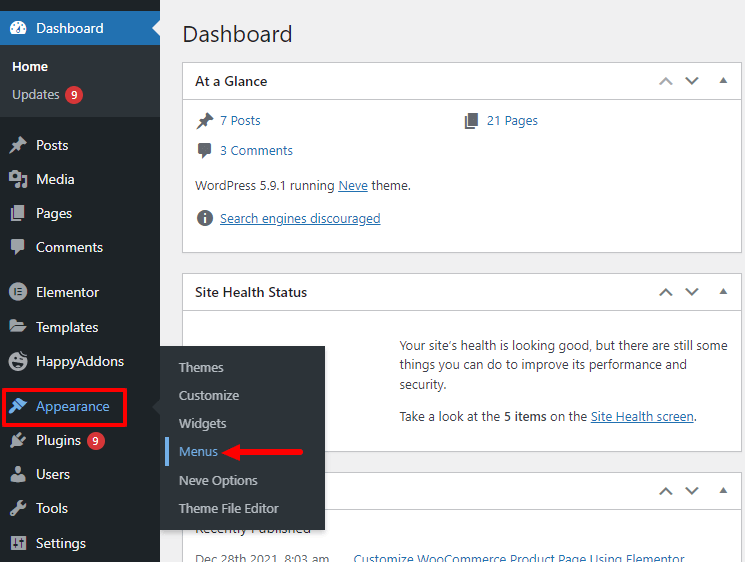
Task: Open Themes from Appearance submenu
Action: [x=201, y=367]
